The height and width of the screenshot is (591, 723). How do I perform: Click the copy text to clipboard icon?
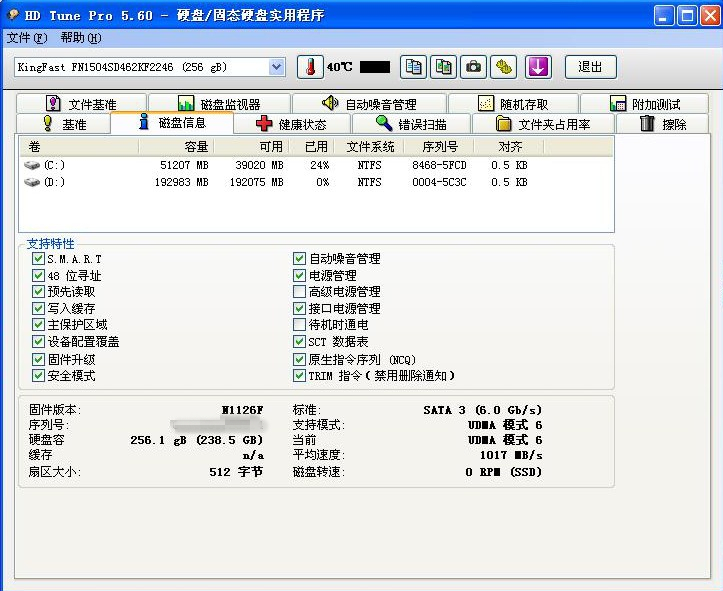tap(413, 67)
